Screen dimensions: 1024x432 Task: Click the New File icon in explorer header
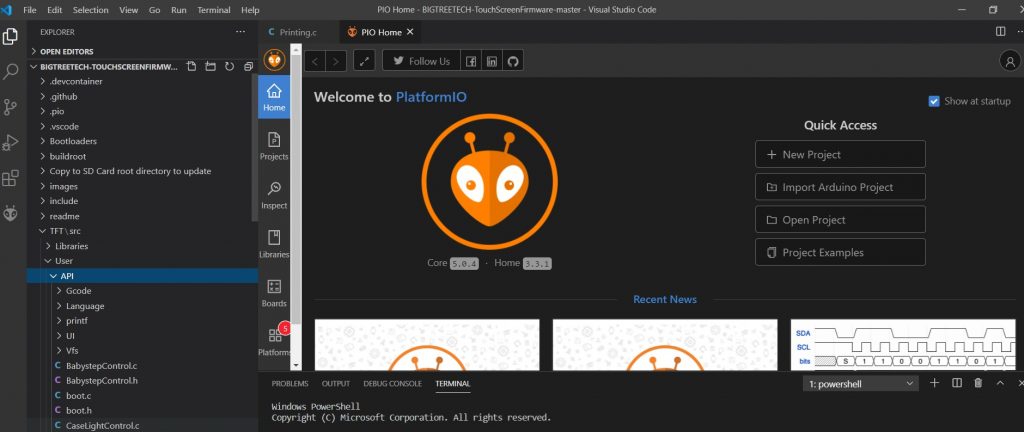pos(191,67)
